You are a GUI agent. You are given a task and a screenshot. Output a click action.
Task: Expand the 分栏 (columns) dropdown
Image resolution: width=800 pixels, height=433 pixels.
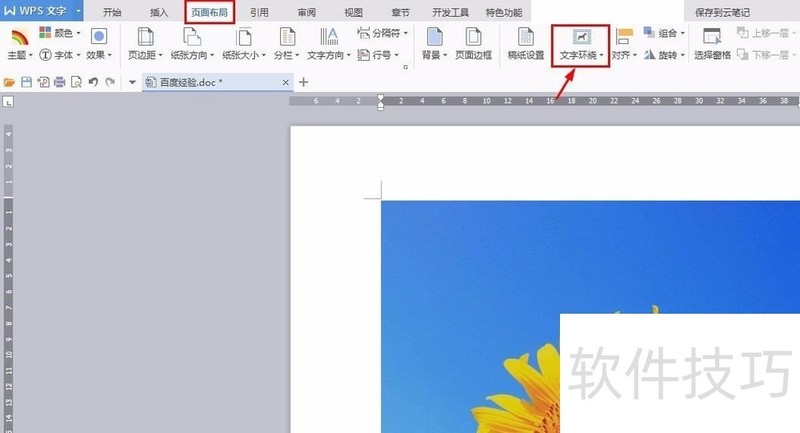[288, 55]
